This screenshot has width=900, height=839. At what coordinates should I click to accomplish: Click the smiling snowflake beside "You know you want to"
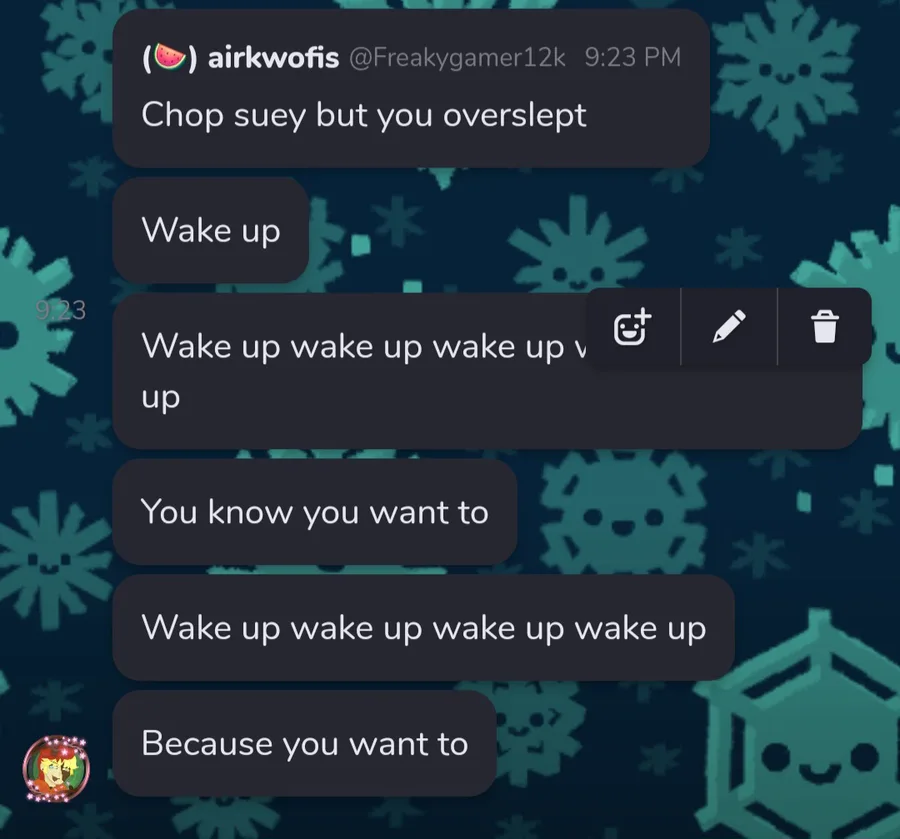point(623,514)
